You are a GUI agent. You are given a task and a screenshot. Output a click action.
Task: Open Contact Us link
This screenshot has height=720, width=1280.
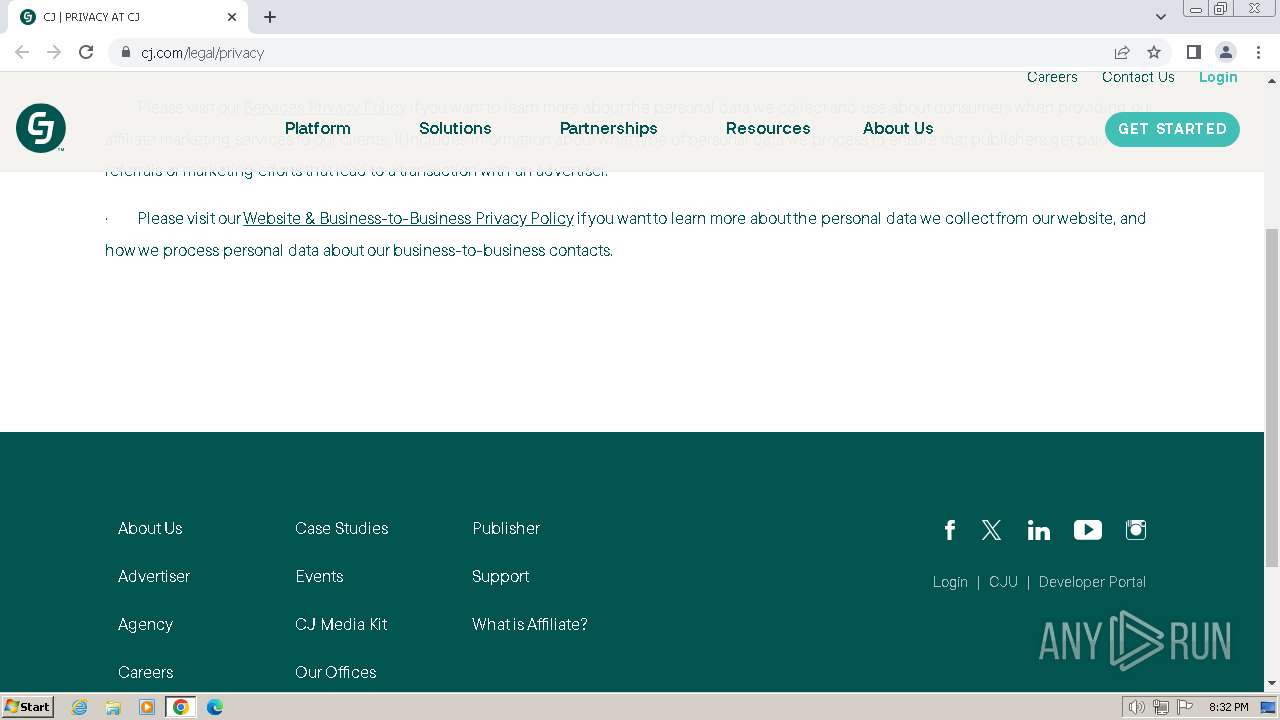(1138, 77)
